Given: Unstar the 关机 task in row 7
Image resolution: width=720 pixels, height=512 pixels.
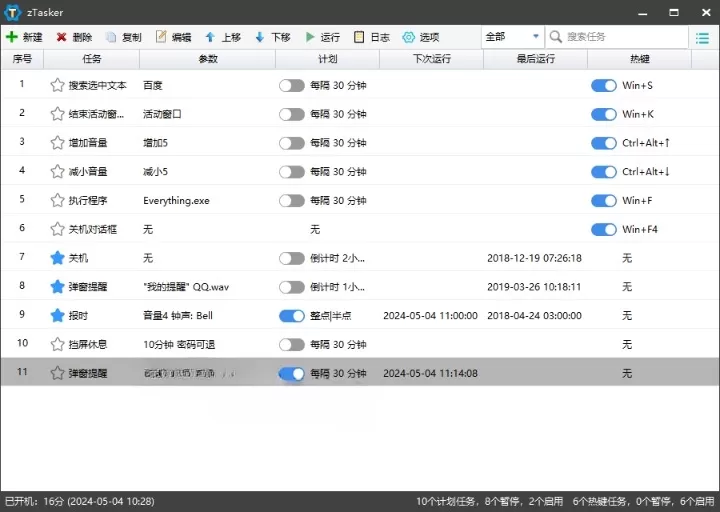Looking at the screenshot, I should [57, 258].
